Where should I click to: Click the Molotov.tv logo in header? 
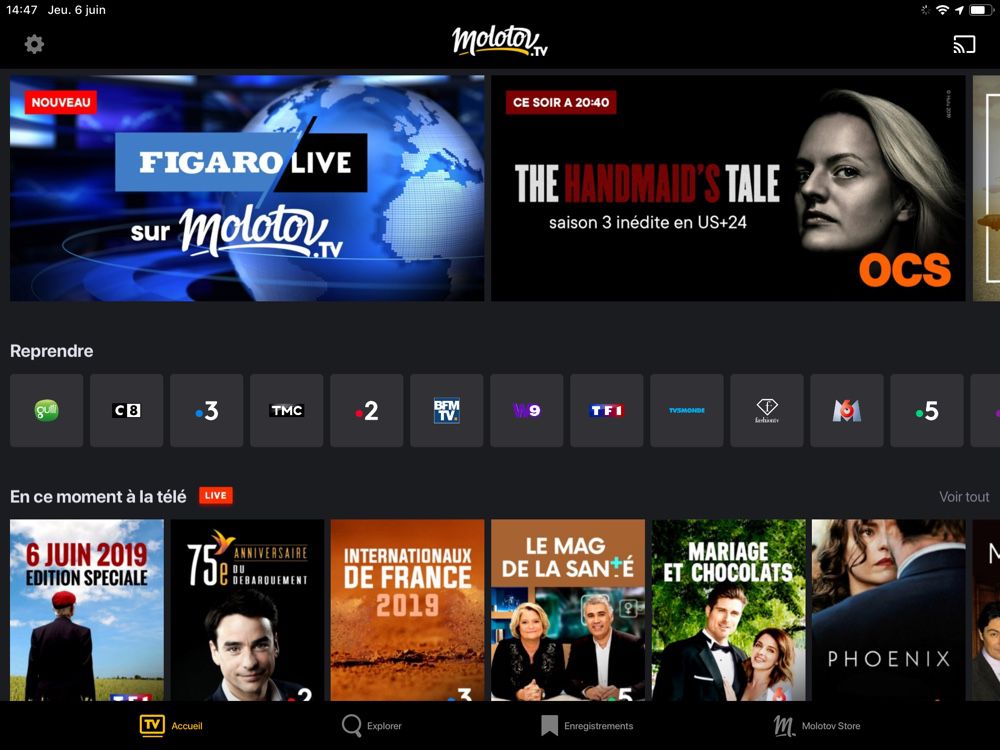(x=499, y=41)
